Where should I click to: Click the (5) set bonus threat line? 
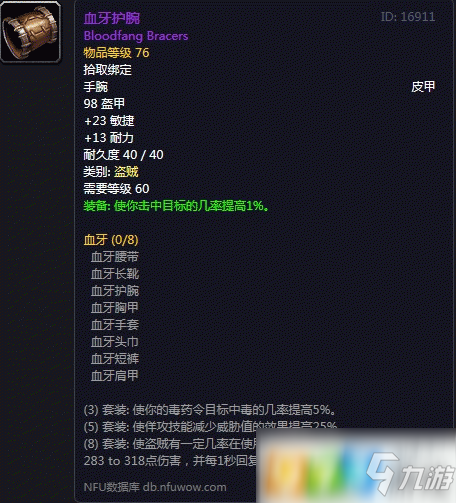(x=210, y=427)
